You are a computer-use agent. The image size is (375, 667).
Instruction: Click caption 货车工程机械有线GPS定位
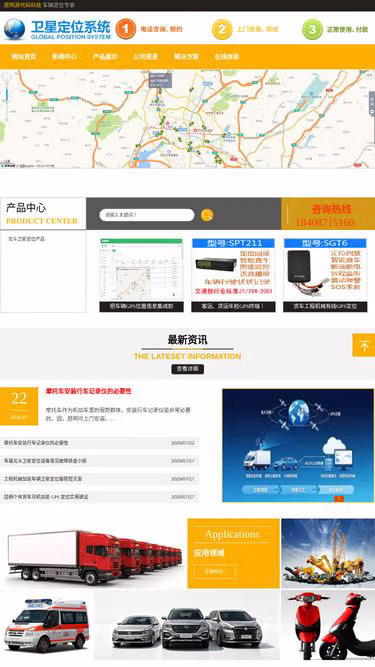coord(325,306)
